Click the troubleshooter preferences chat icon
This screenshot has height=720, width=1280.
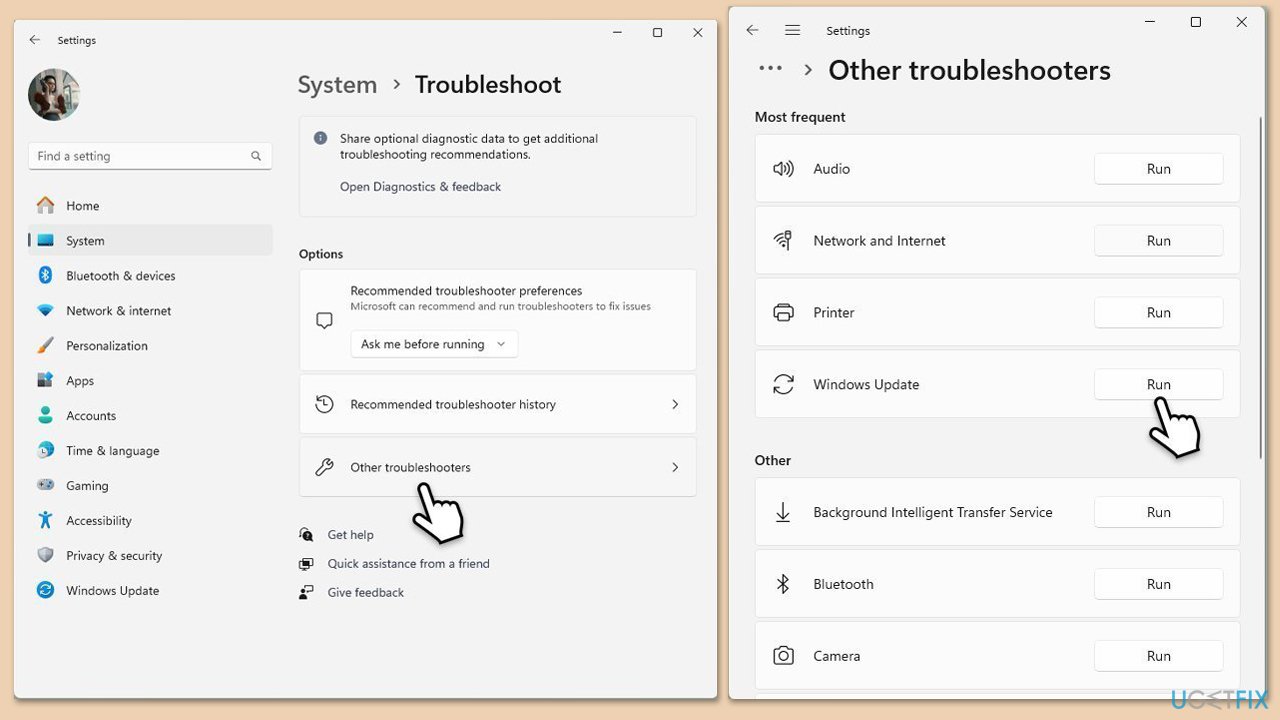coord(324,321)
